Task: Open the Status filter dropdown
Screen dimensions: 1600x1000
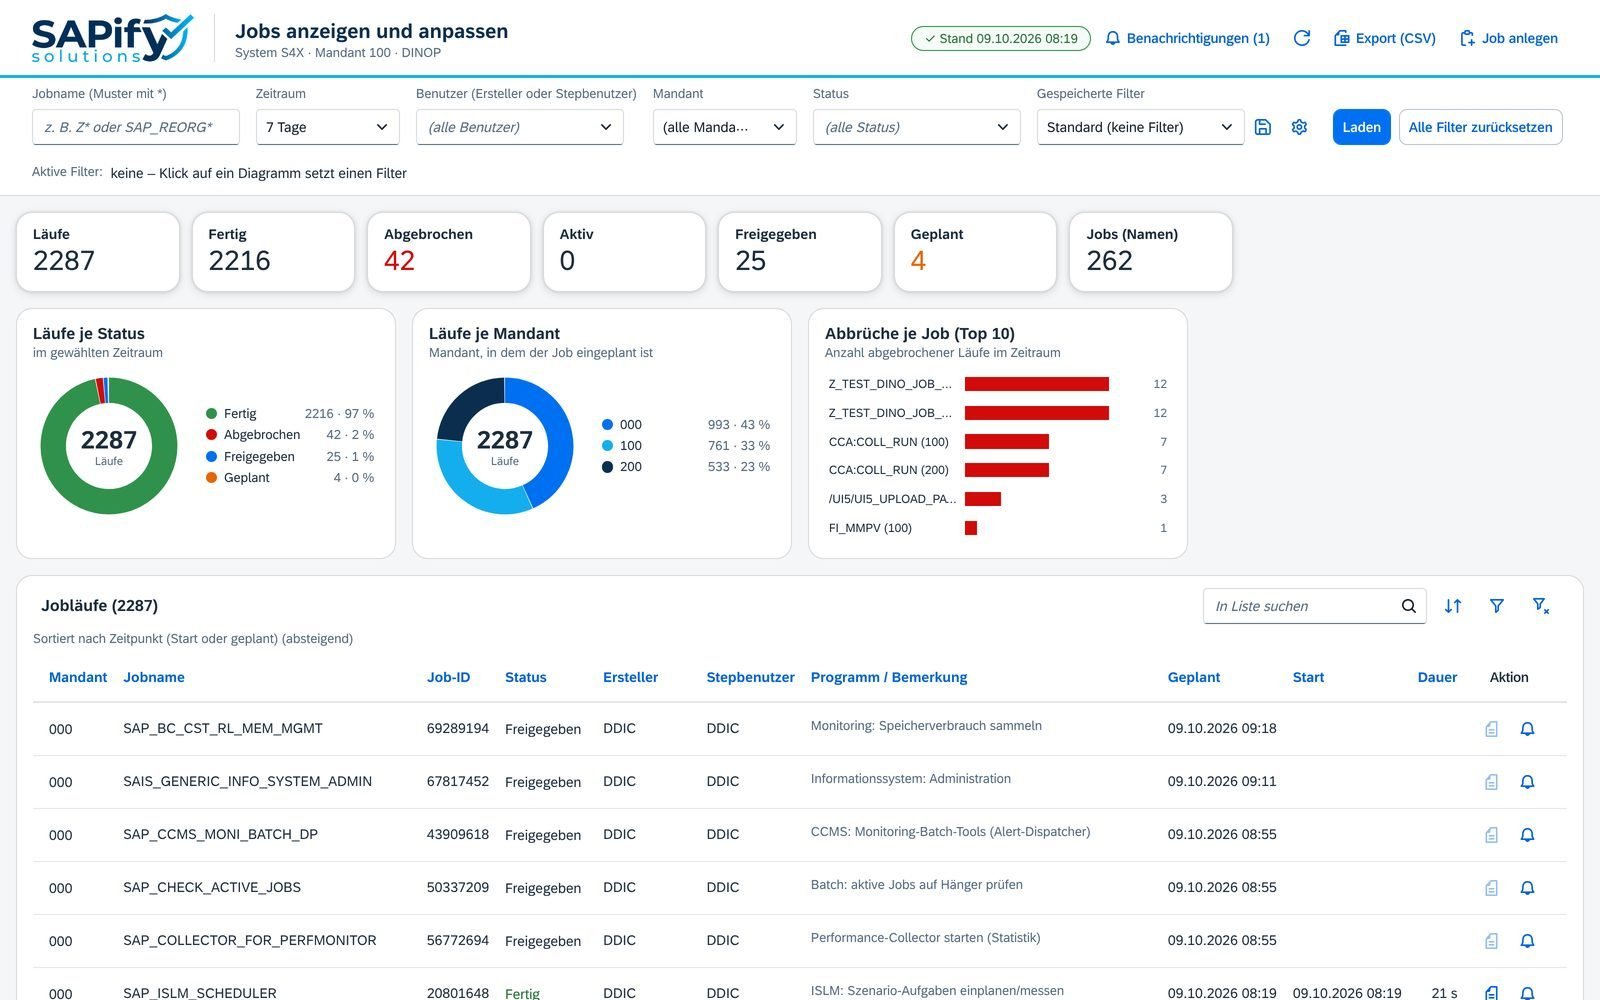Action: 917,127
